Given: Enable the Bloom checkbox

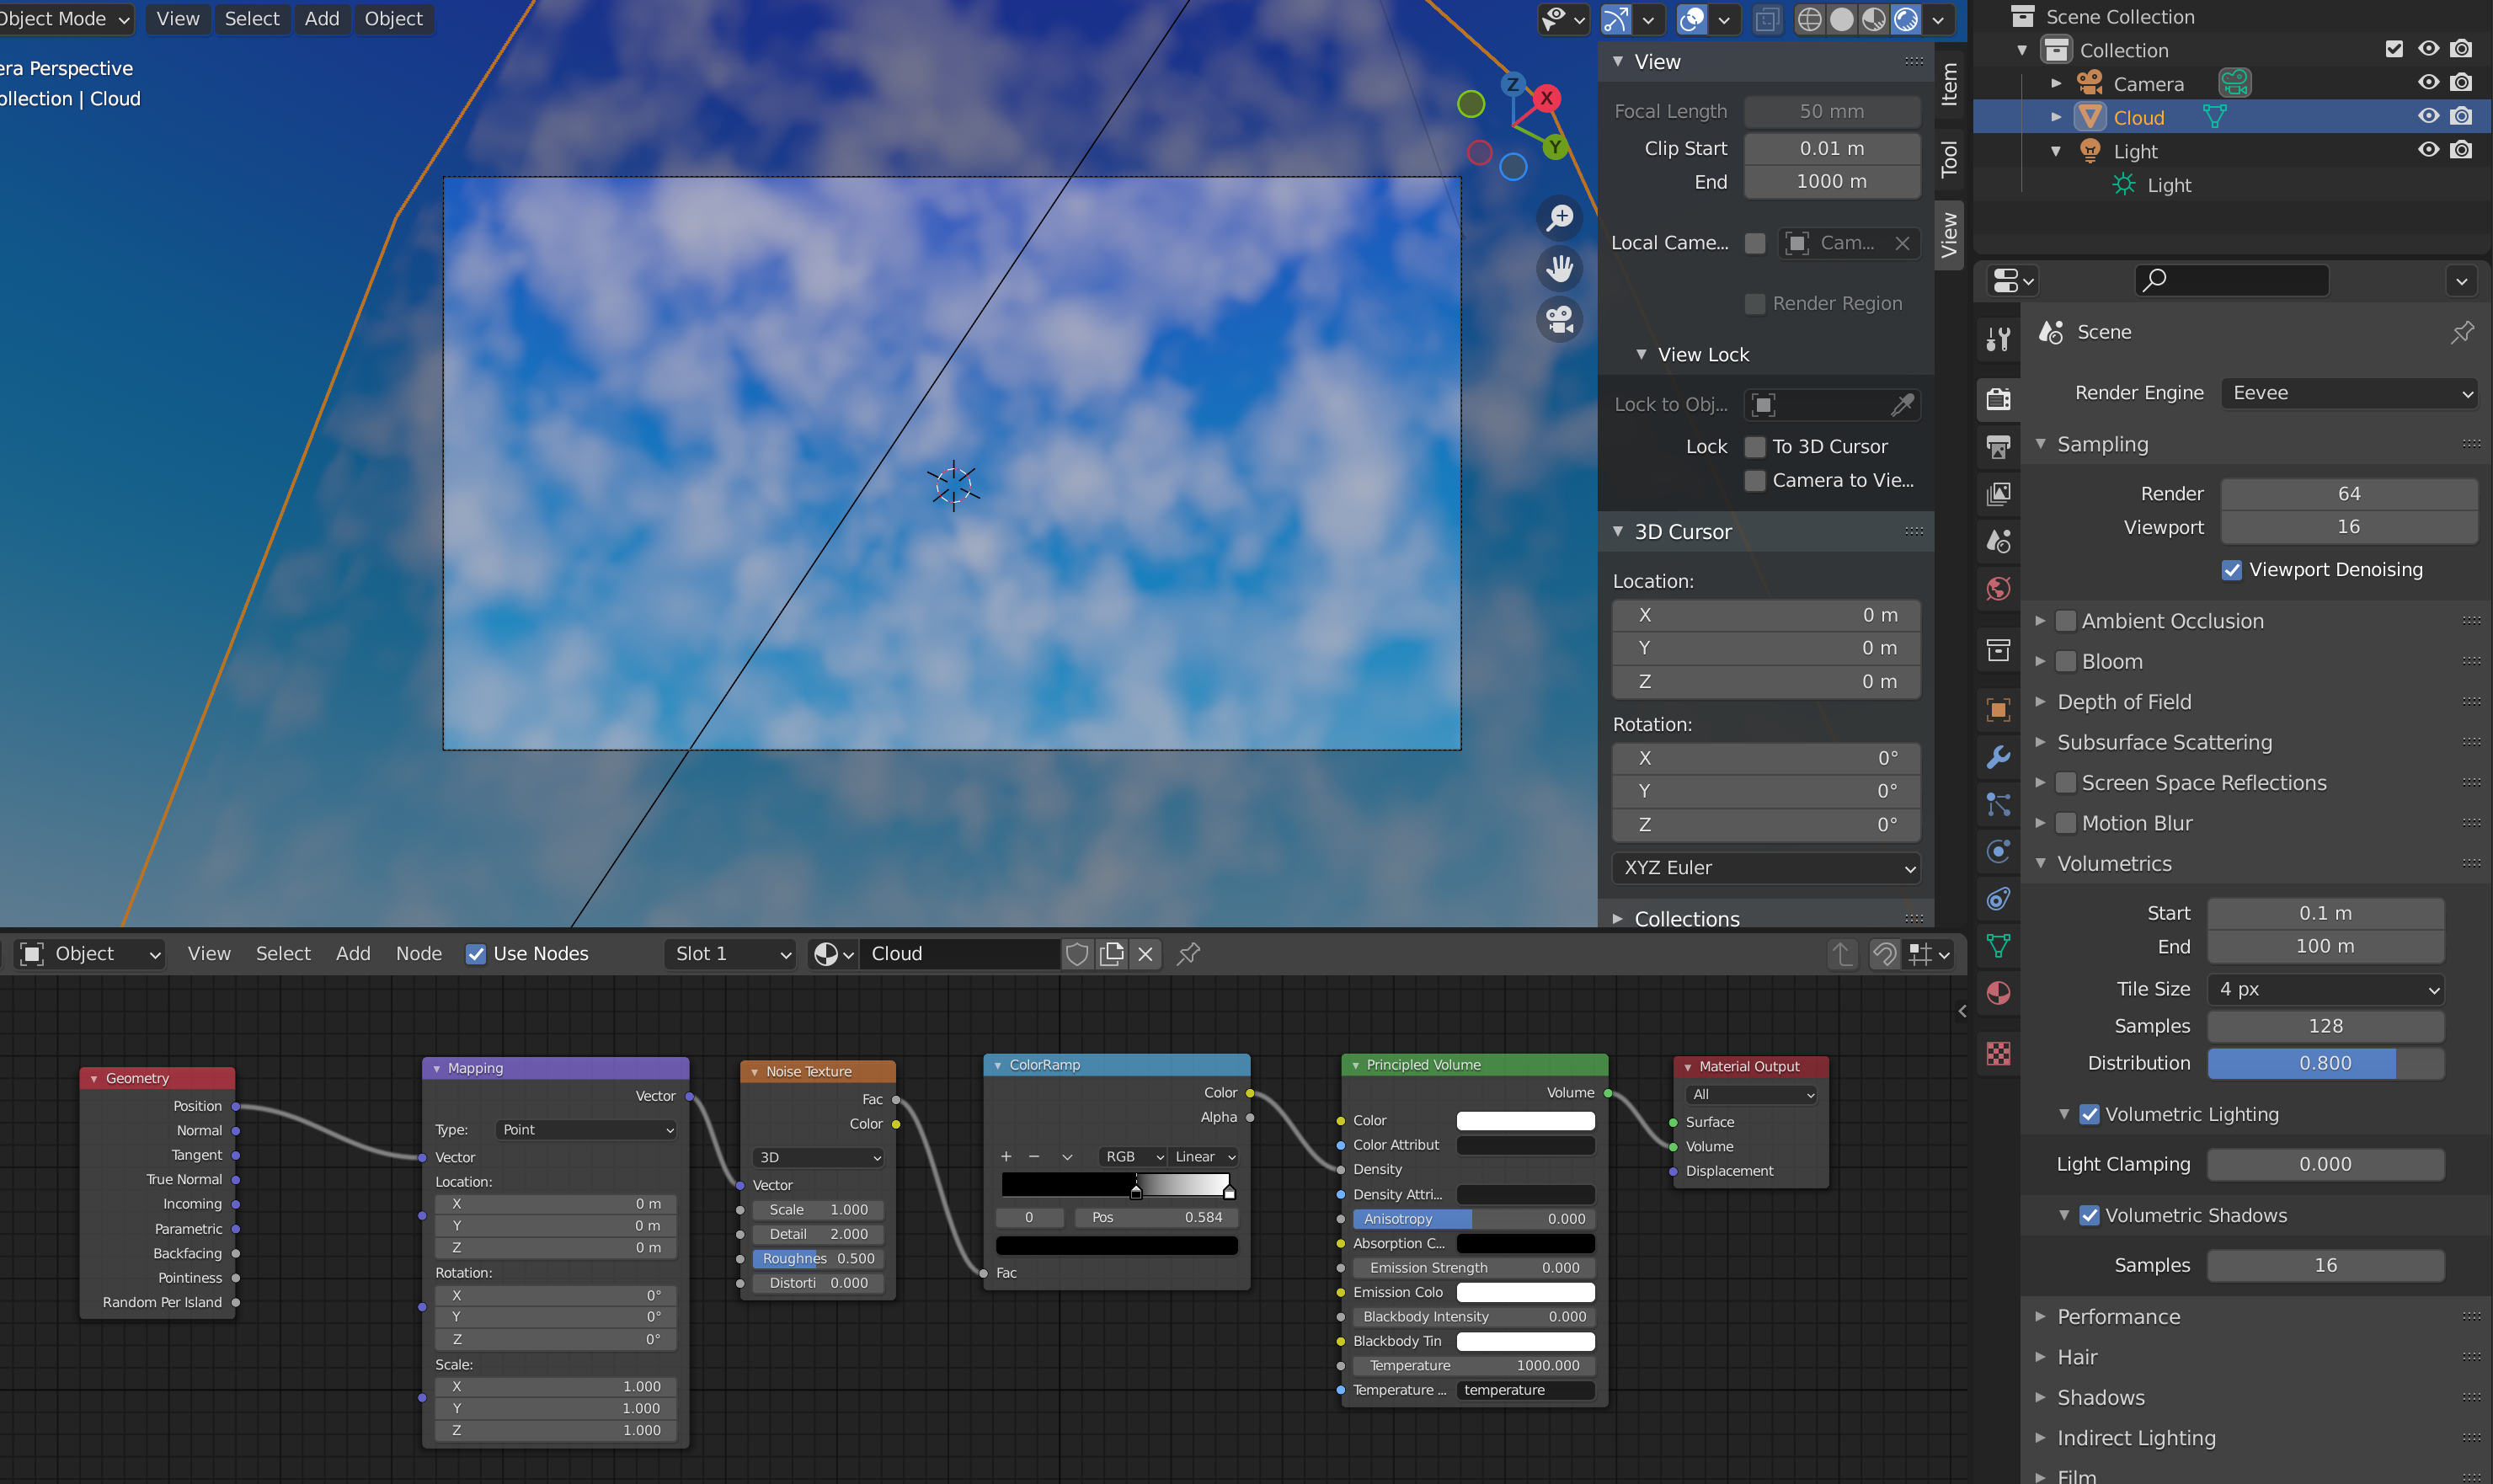Looking at the screenshot, I should point(2066,662).
